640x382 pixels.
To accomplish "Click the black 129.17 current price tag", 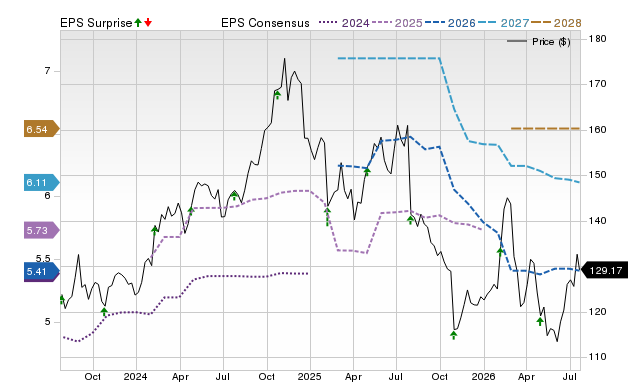I will coord(604,271).
